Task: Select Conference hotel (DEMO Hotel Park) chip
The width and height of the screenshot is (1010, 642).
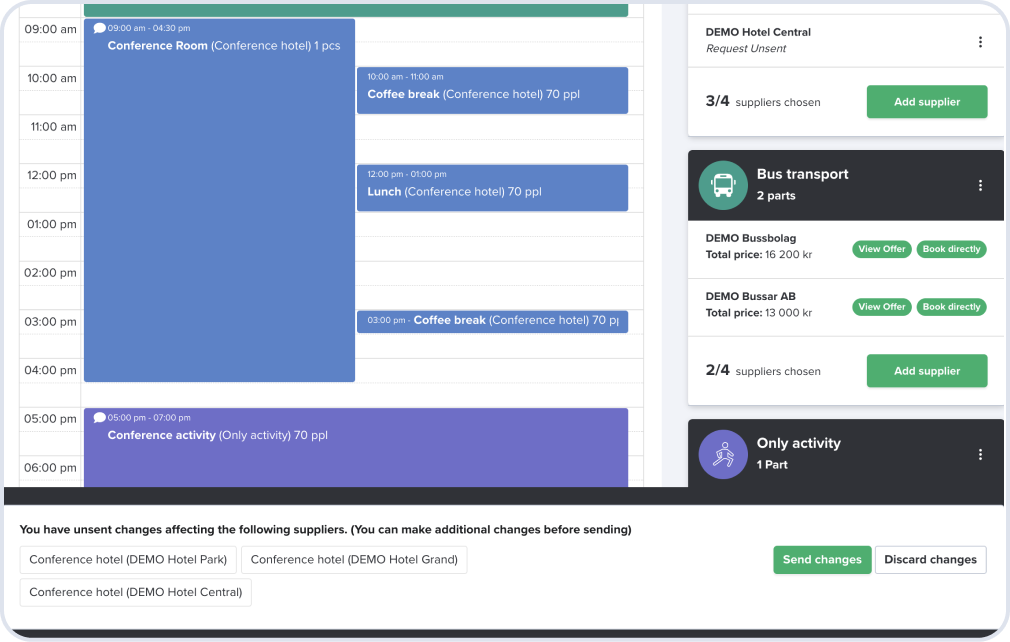Action: (128, 560)
